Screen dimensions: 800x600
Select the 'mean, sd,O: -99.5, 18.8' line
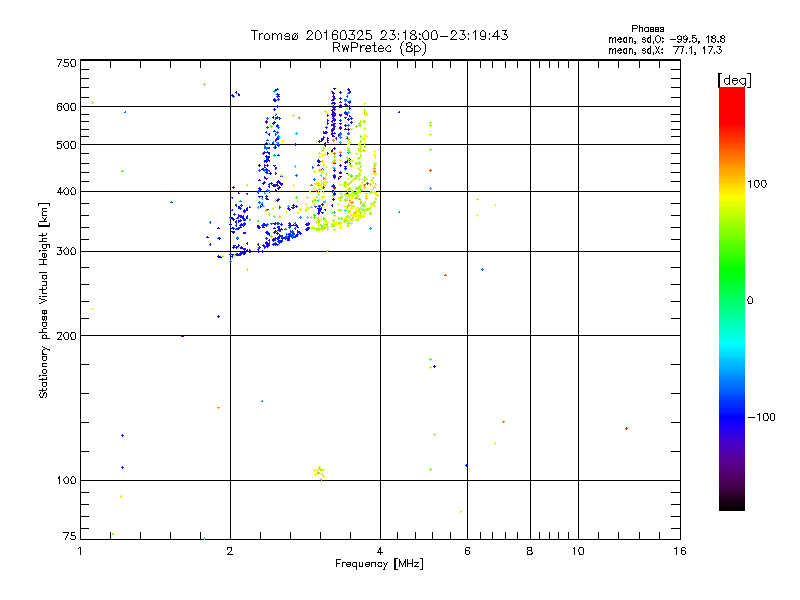tap(666, 39)
